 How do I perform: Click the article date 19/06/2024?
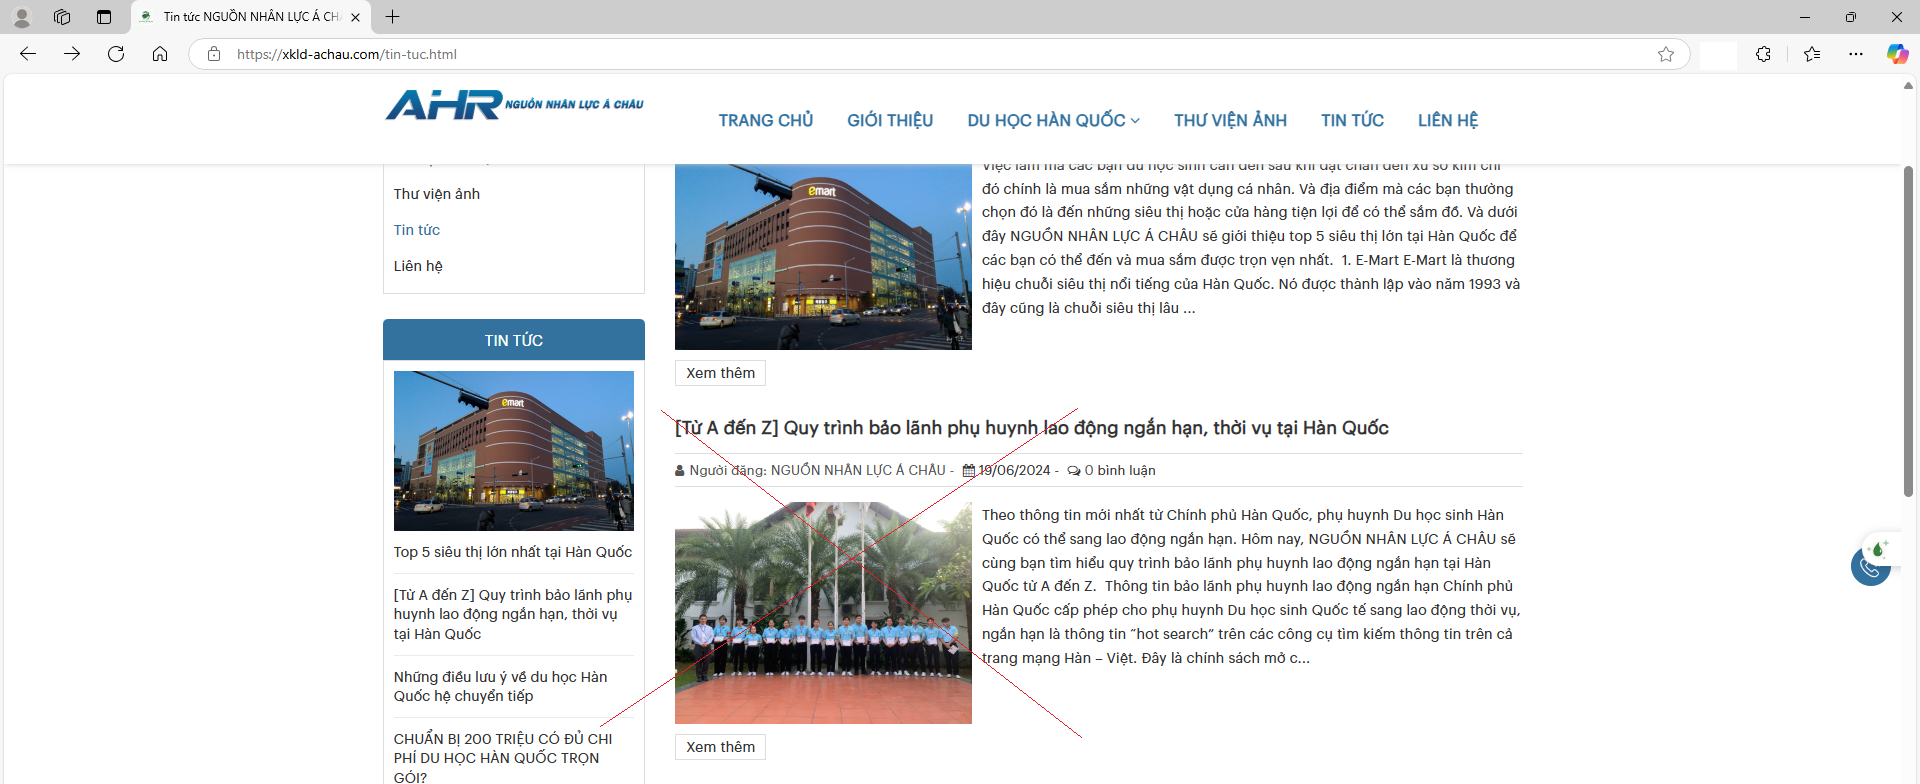click(1014, 470)
